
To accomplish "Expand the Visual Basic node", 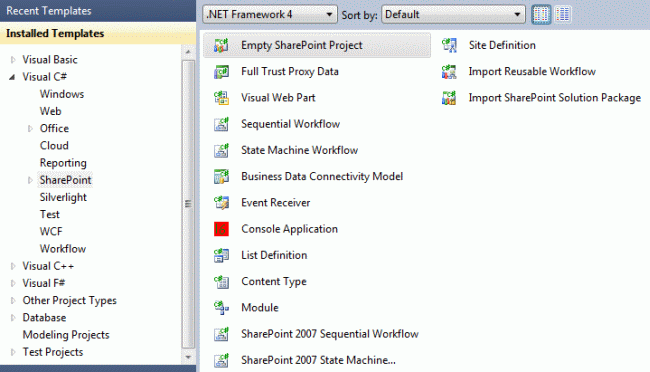I will tap(13, 60).
